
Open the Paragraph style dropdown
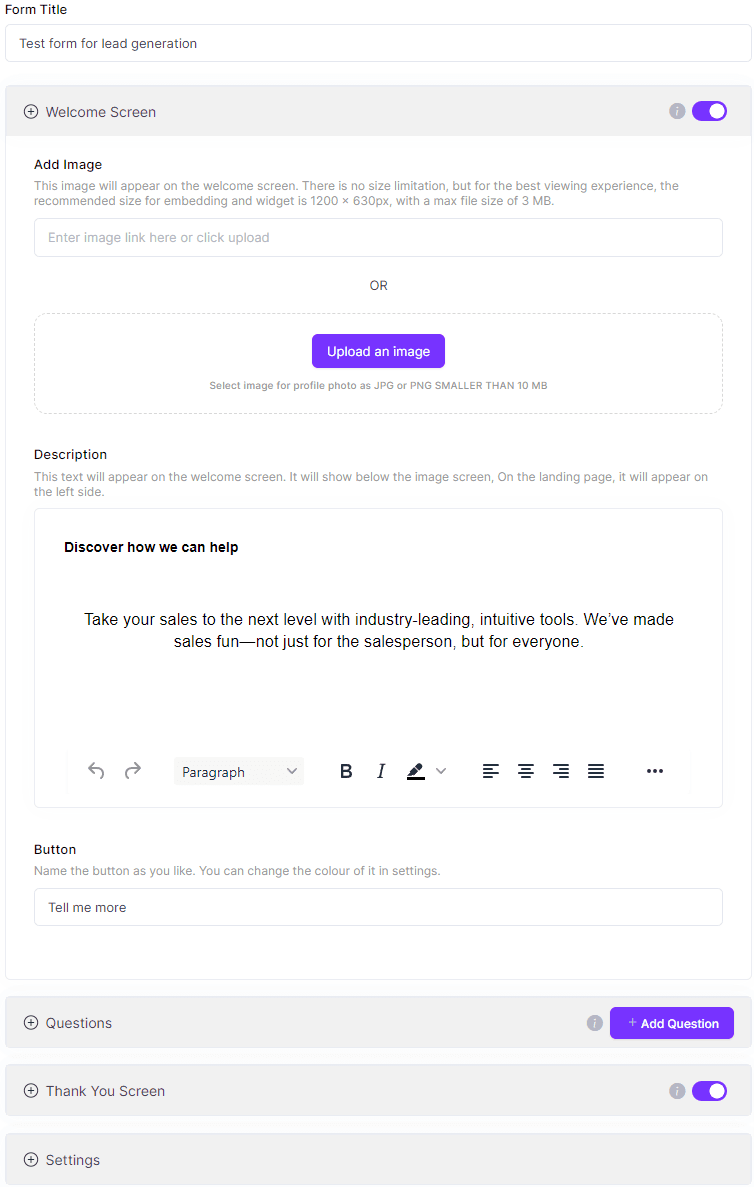coord(239,771)
